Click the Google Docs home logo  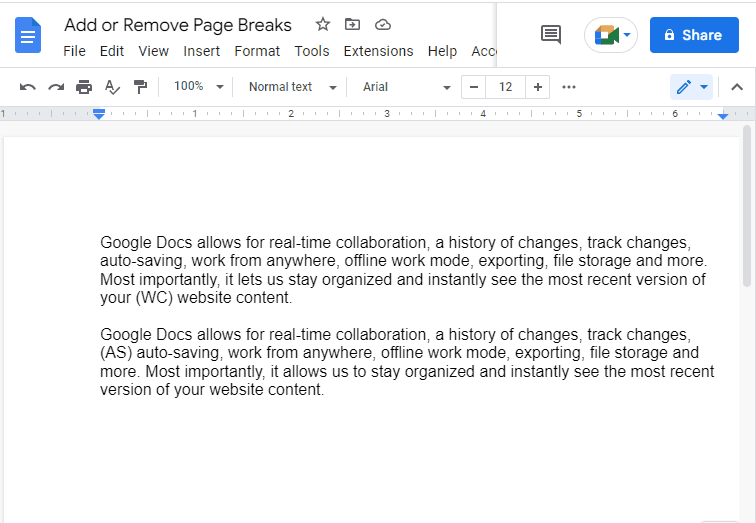click(28, 35)
